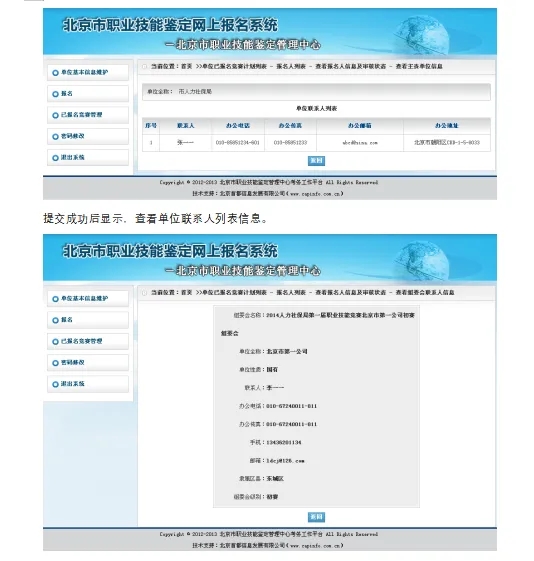Select 报名人列表 breadcrumb above the contact table
This screenshot has width=534, height=561.
[x=291, y=66]
